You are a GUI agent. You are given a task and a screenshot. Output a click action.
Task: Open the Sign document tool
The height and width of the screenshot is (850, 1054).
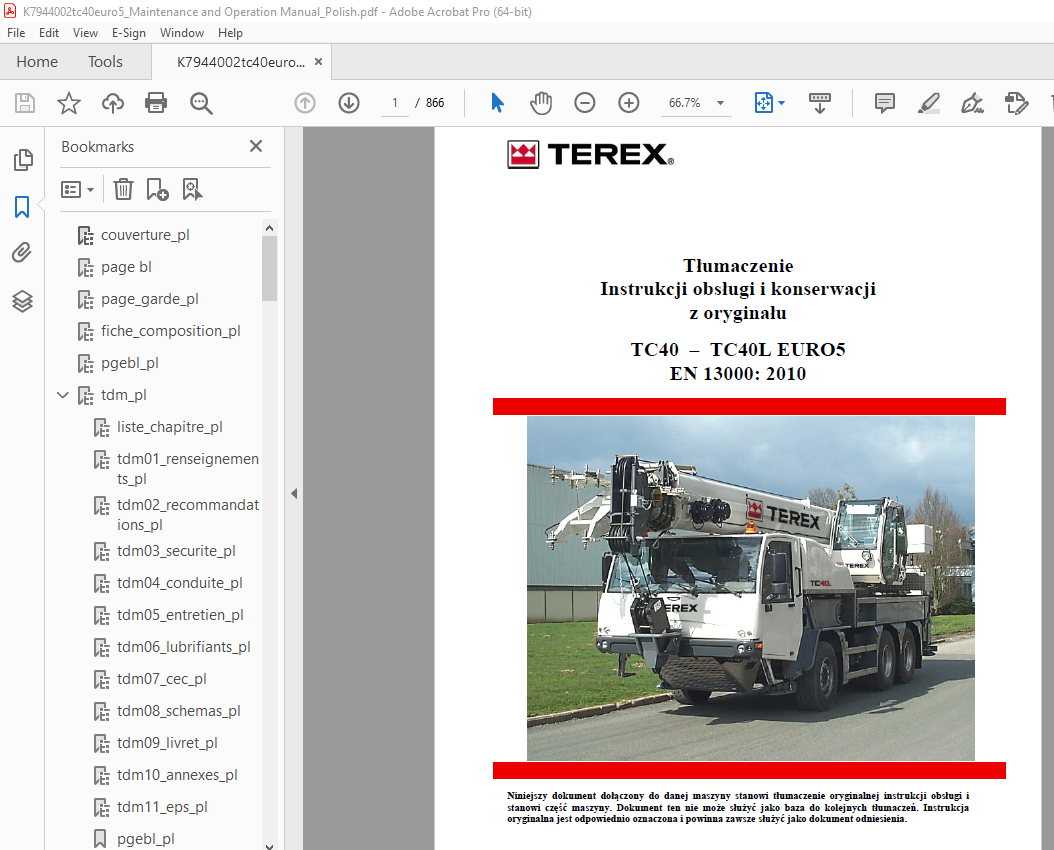click(x=972, y=103)
